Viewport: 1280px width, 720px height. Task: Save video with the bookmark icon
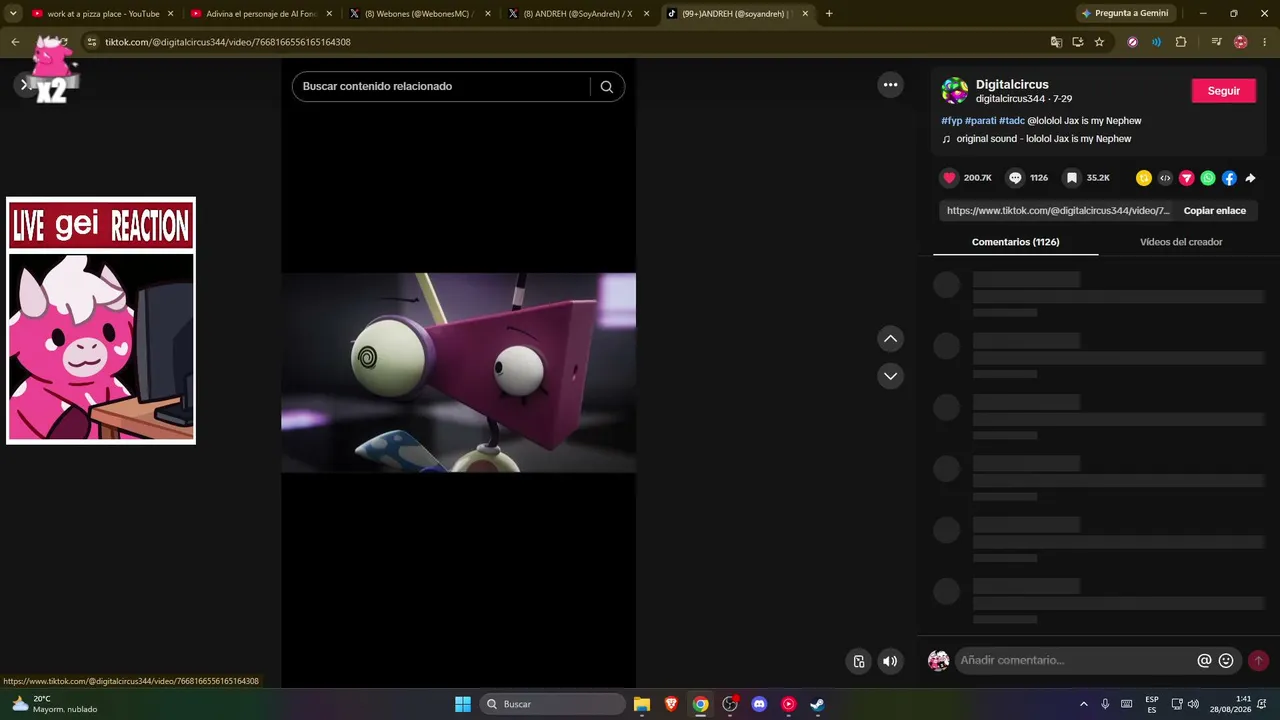(1072, 178)
